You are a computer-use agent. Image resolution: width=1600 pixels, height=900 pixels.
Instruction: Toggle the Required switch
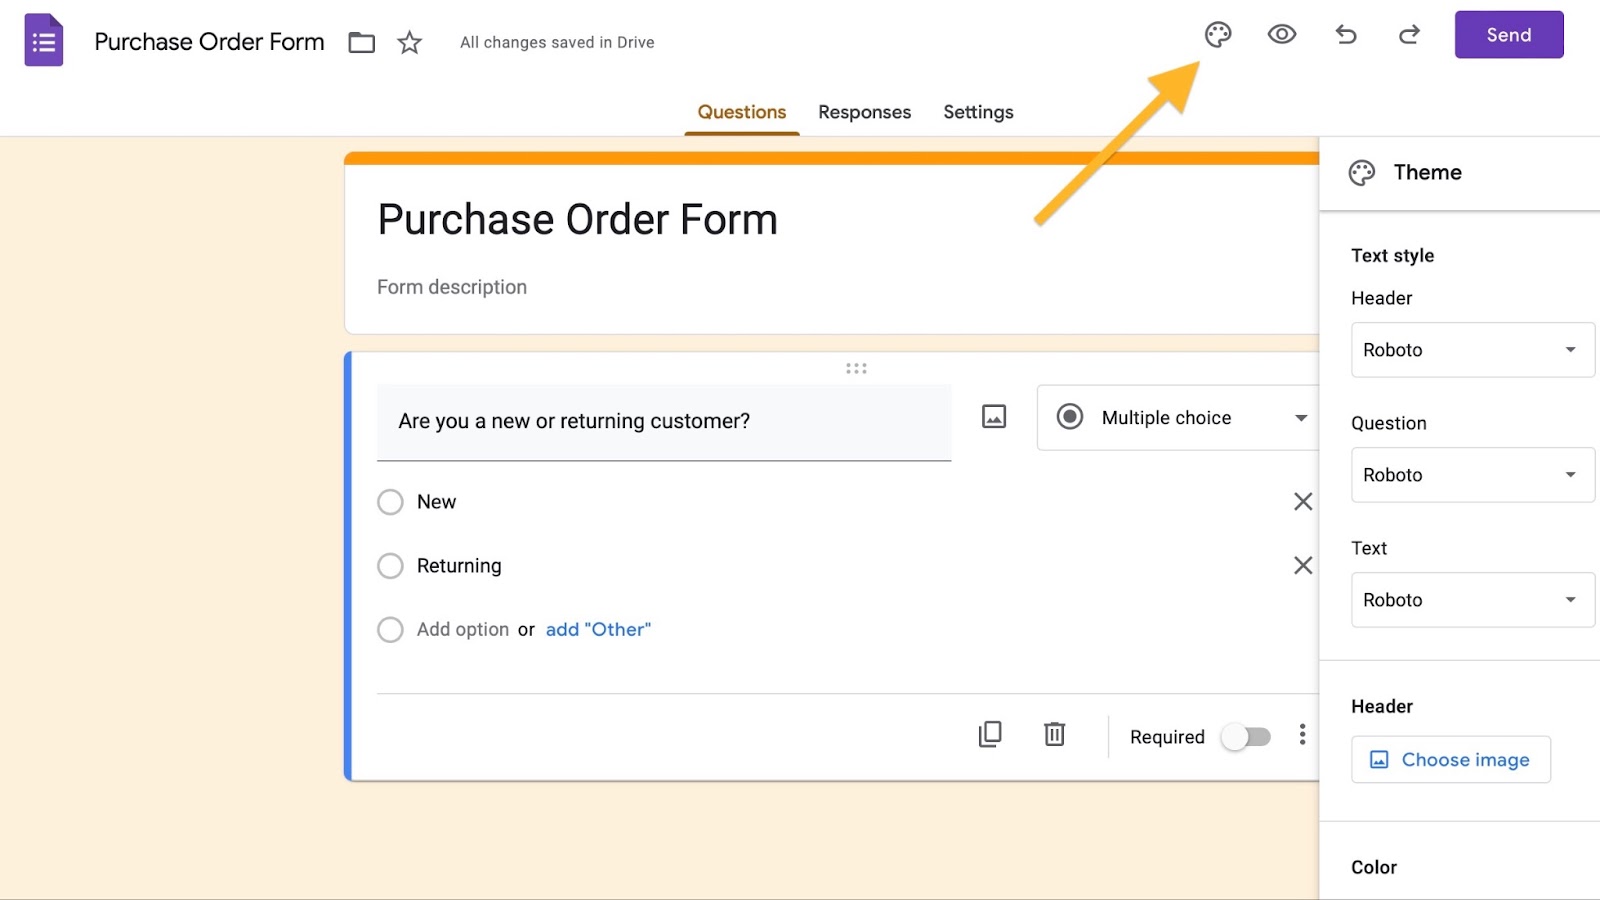[x=1246, y=737]
